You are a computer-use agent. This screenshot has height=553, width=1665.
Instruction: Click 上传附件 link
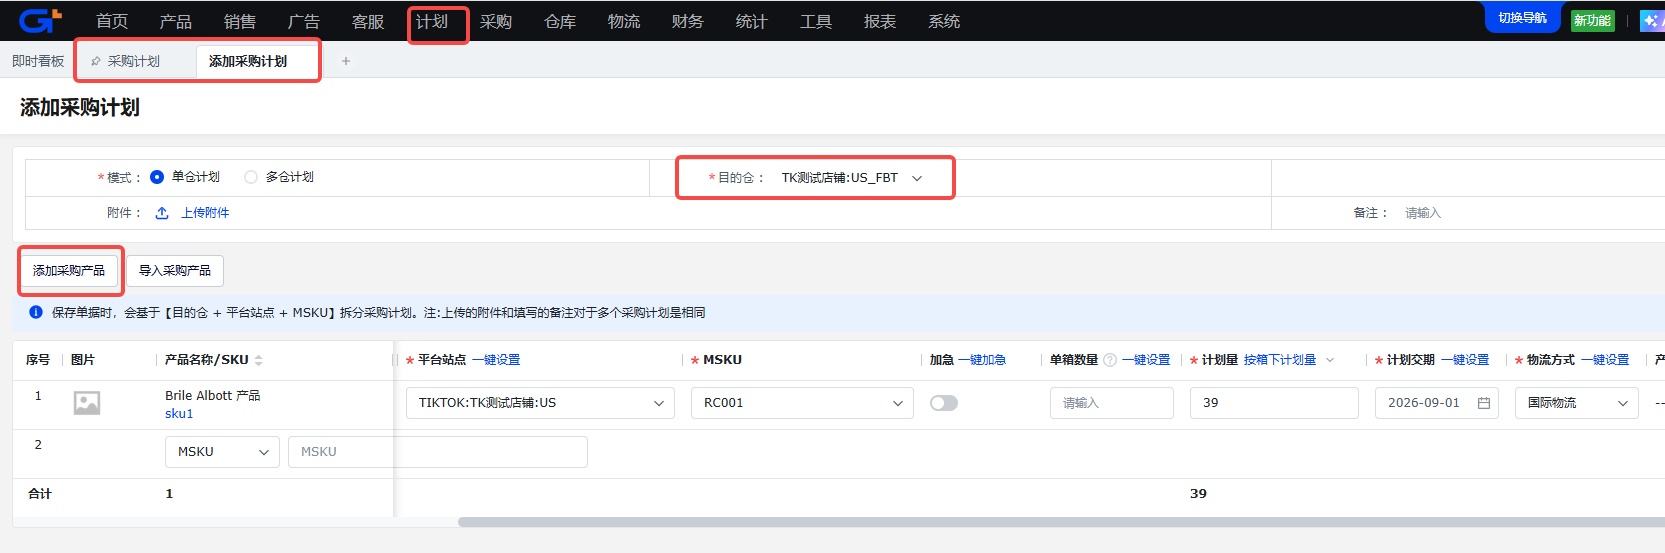tap(205, 213)
